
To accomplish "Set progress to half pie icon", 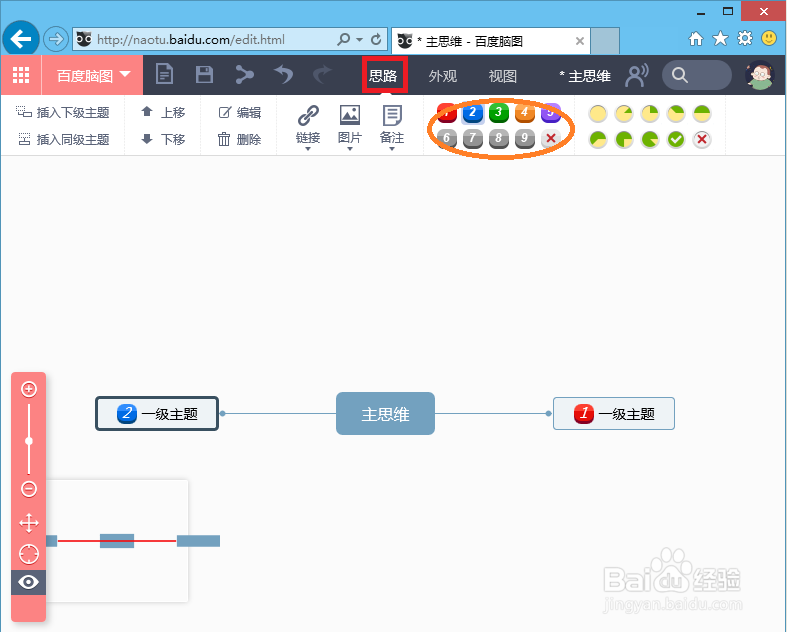I will [x=702, y=113].
